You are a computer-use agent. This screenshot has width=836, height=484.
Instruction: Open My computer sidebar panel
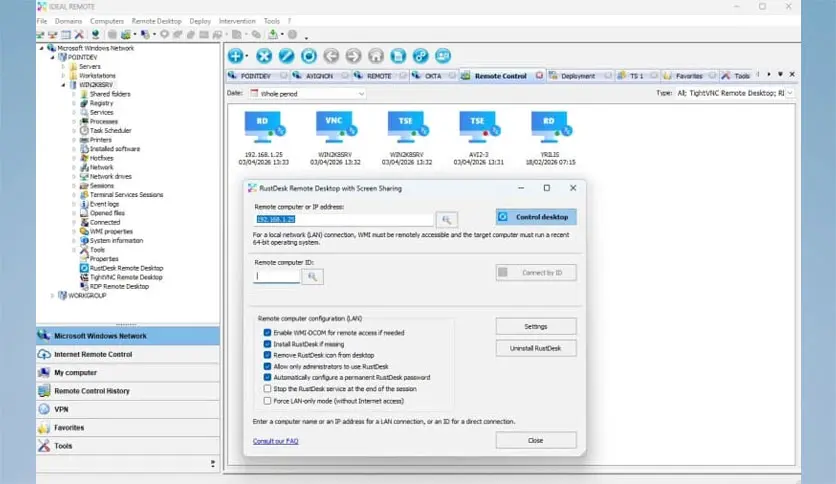point(128,373)
